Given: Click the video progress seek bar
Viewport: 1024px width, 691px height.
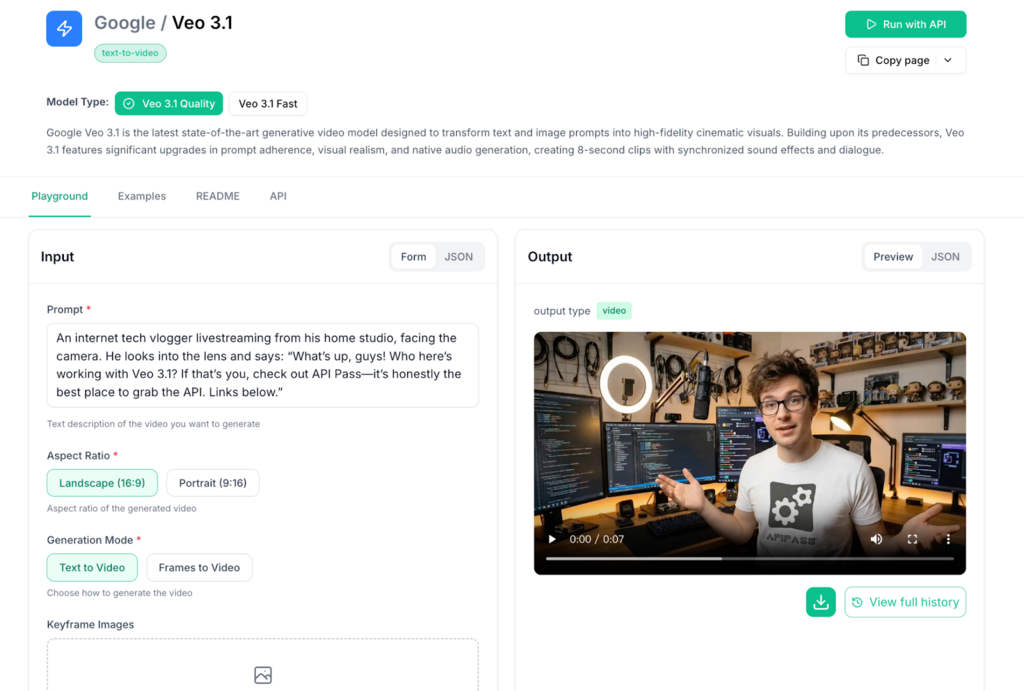Looking at the screenshot, I should [x=750, y=559].
